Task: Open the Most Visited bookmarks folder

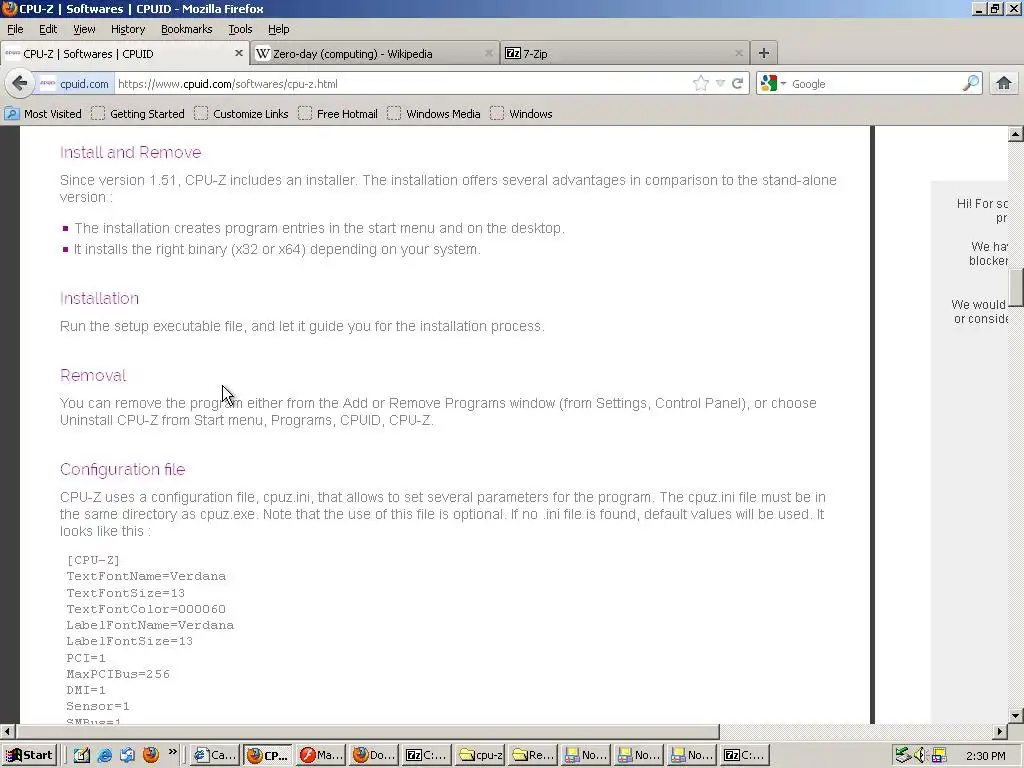Action: pos(43,114)
